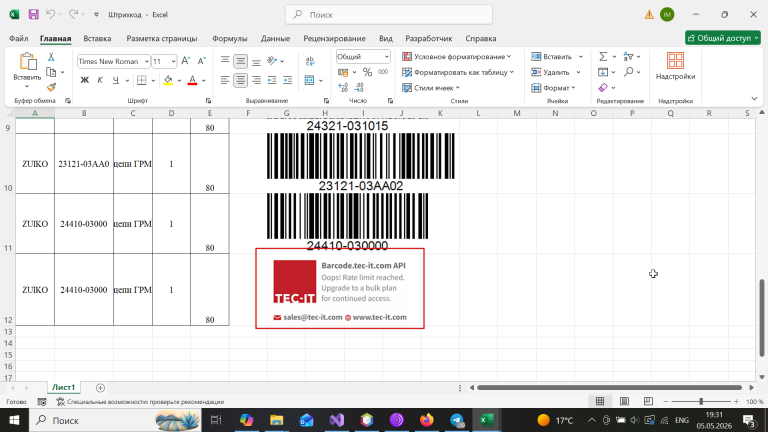Open the Формат cells dropdown
Screen dimensions: 768x432
tap(553, 88)
